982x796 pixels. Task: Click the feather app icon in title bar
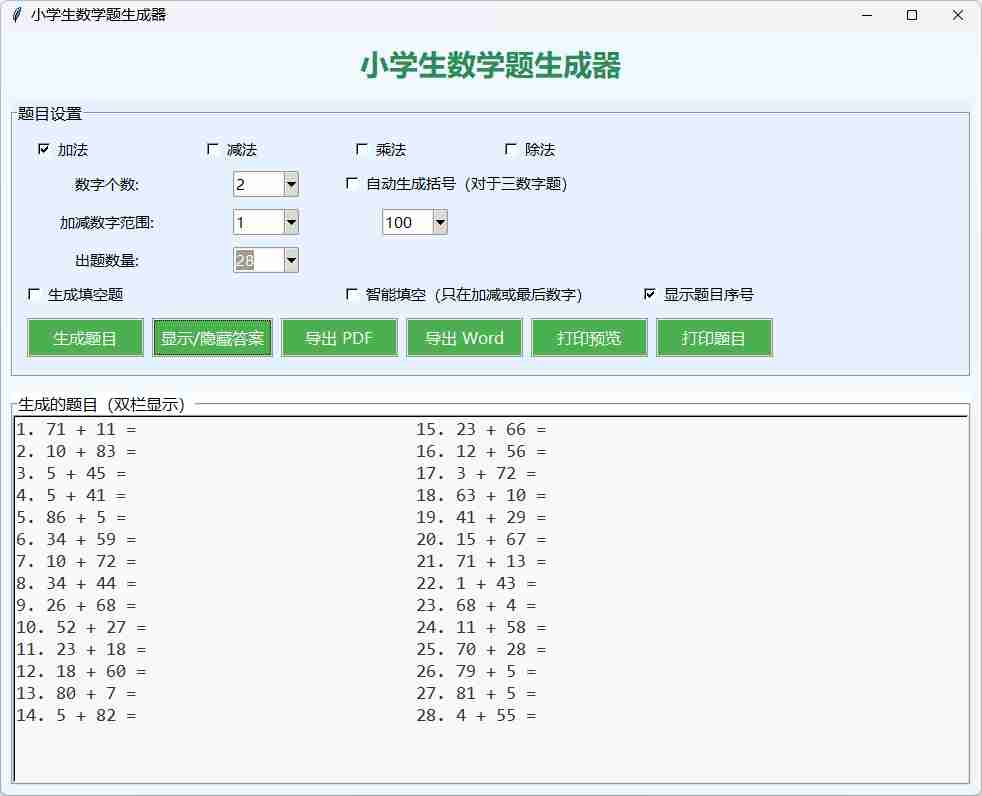(15, 15)
